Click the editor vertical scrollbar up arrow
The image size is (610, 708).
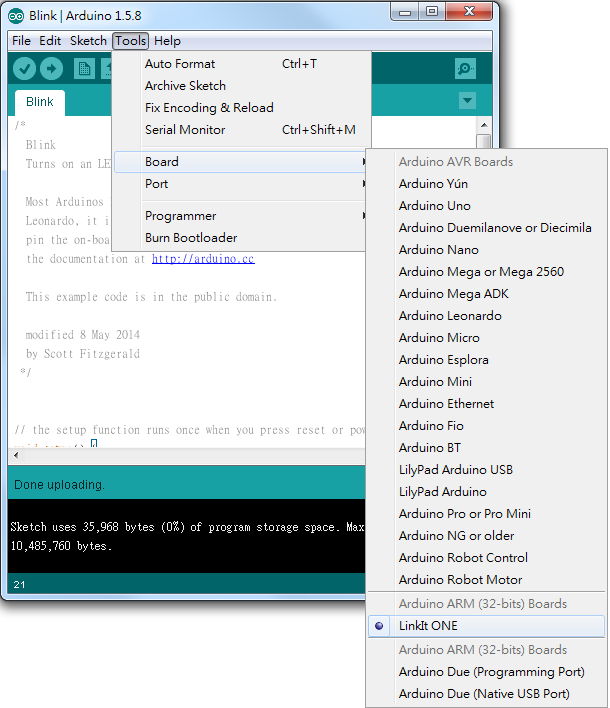484,125
